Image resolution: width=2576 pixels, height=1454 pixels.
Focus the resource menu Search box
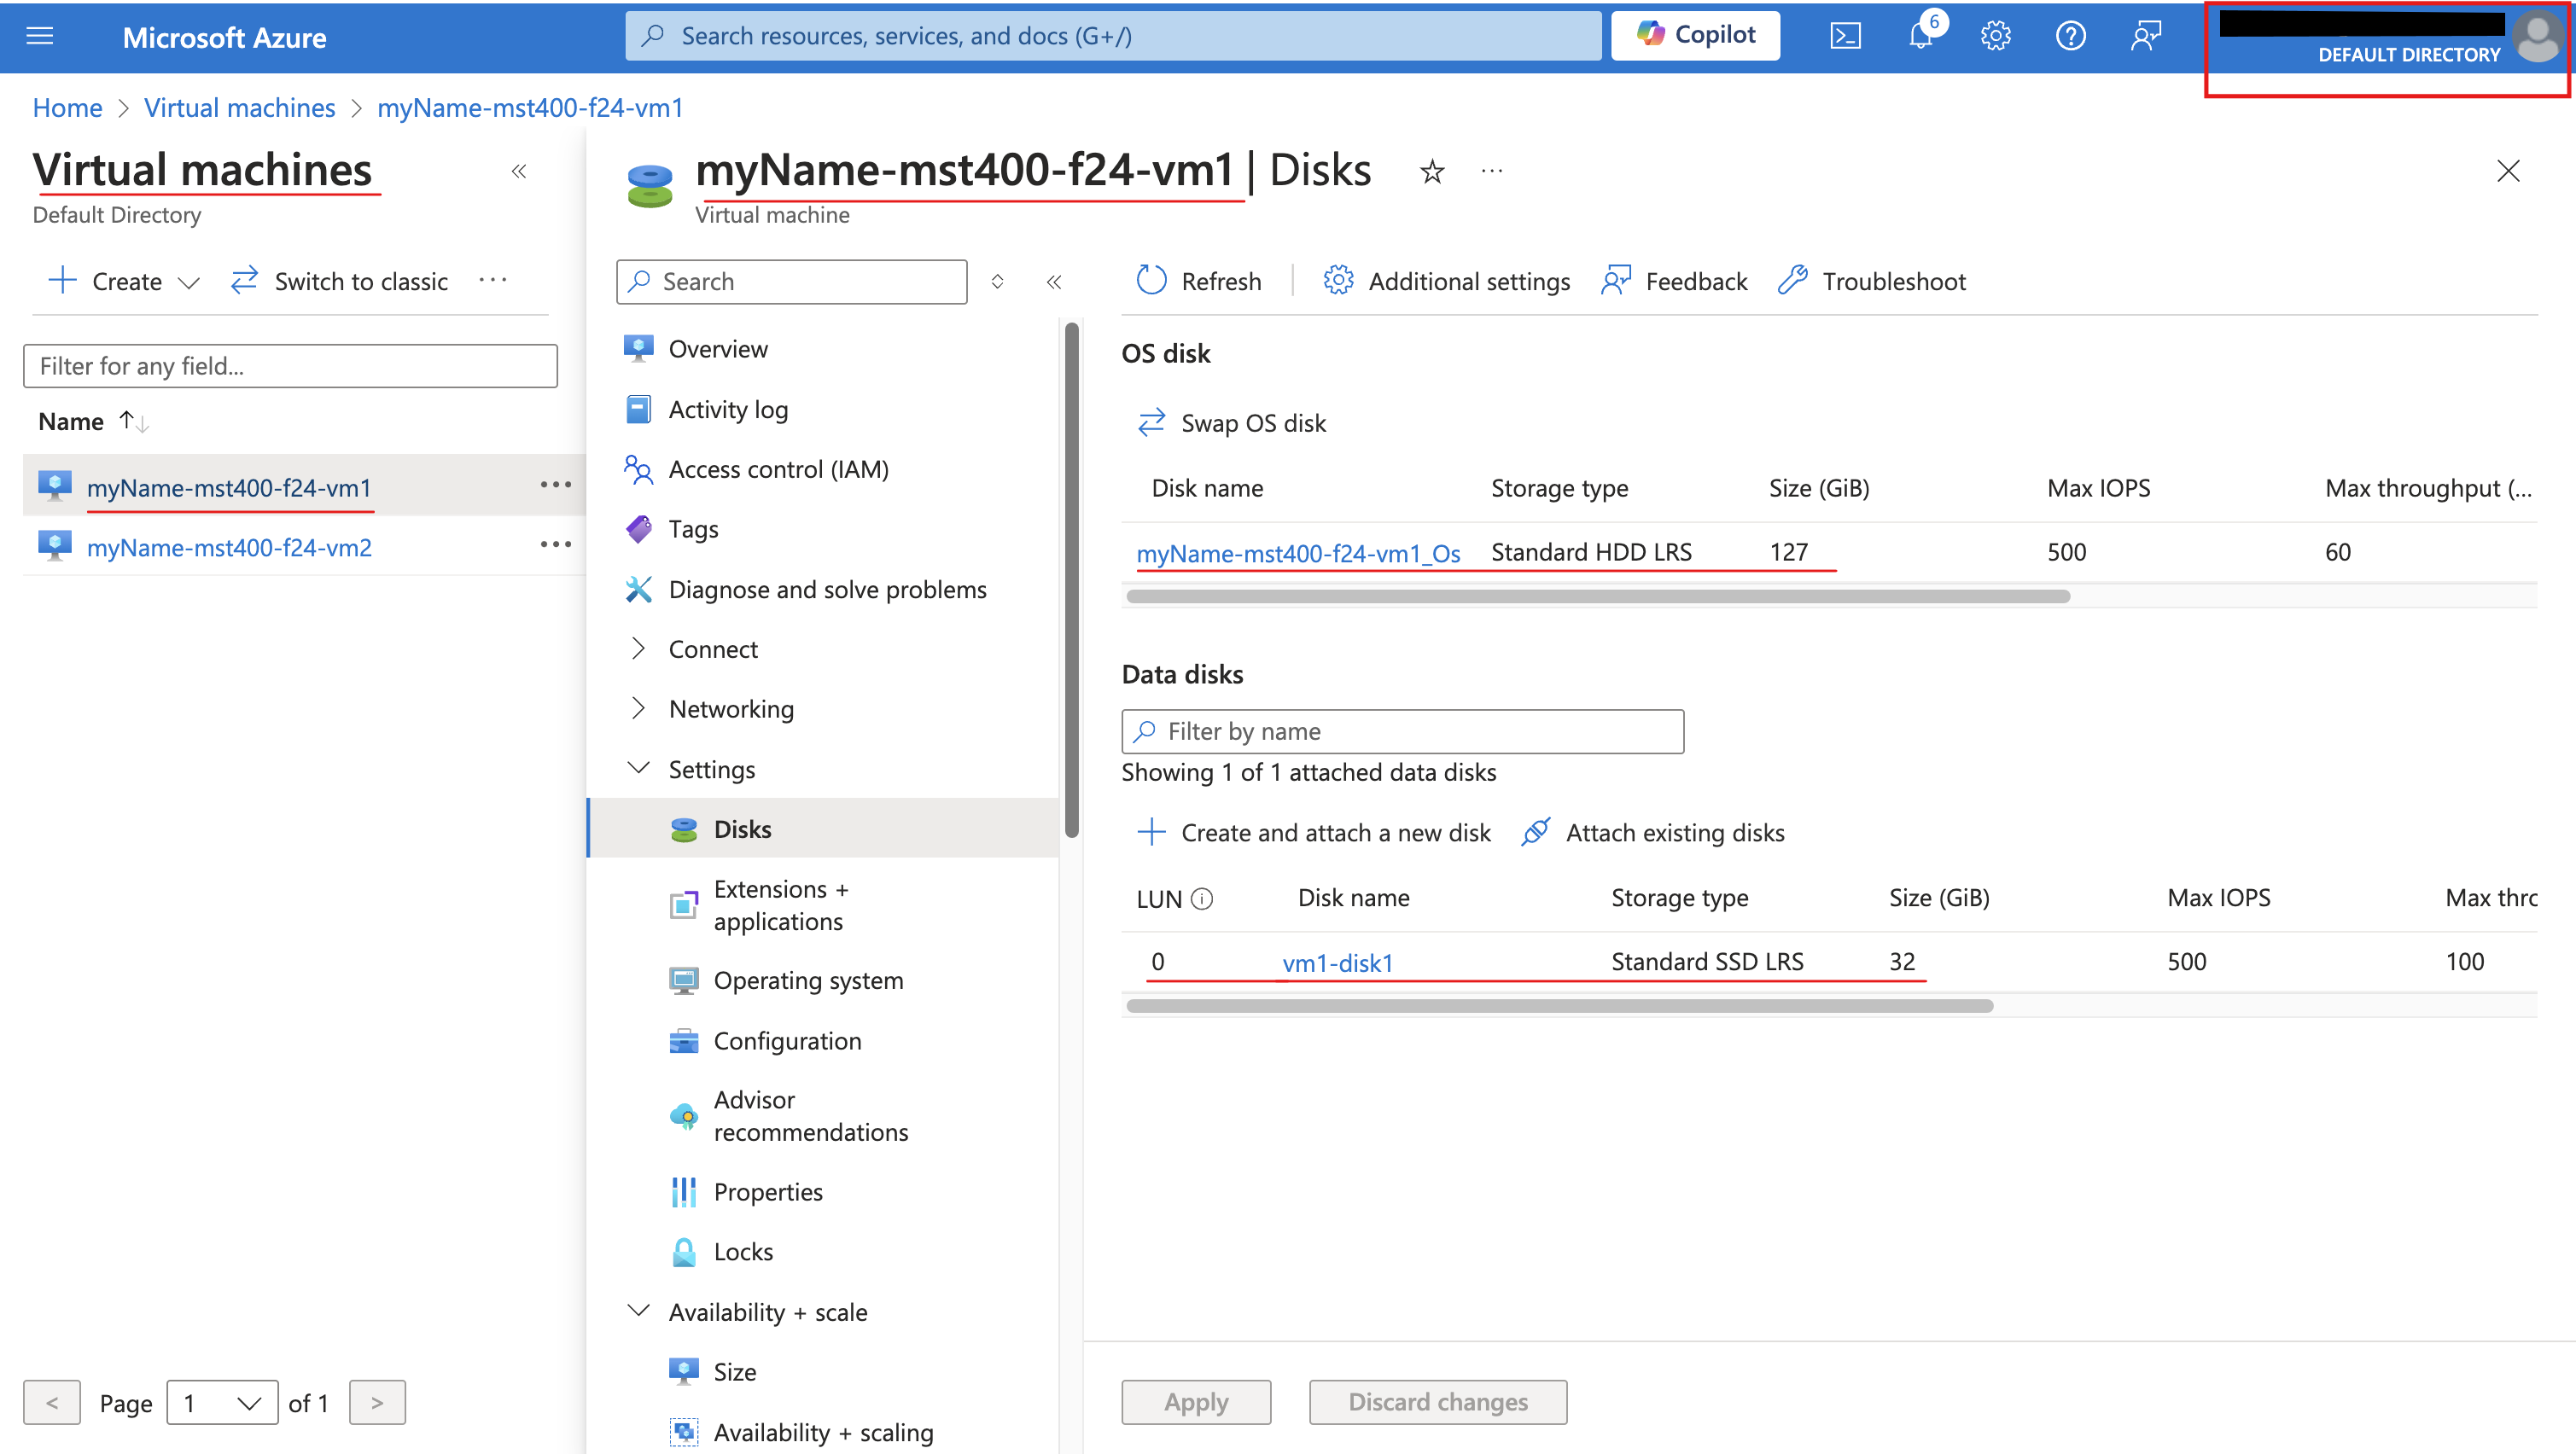(792, 282)
